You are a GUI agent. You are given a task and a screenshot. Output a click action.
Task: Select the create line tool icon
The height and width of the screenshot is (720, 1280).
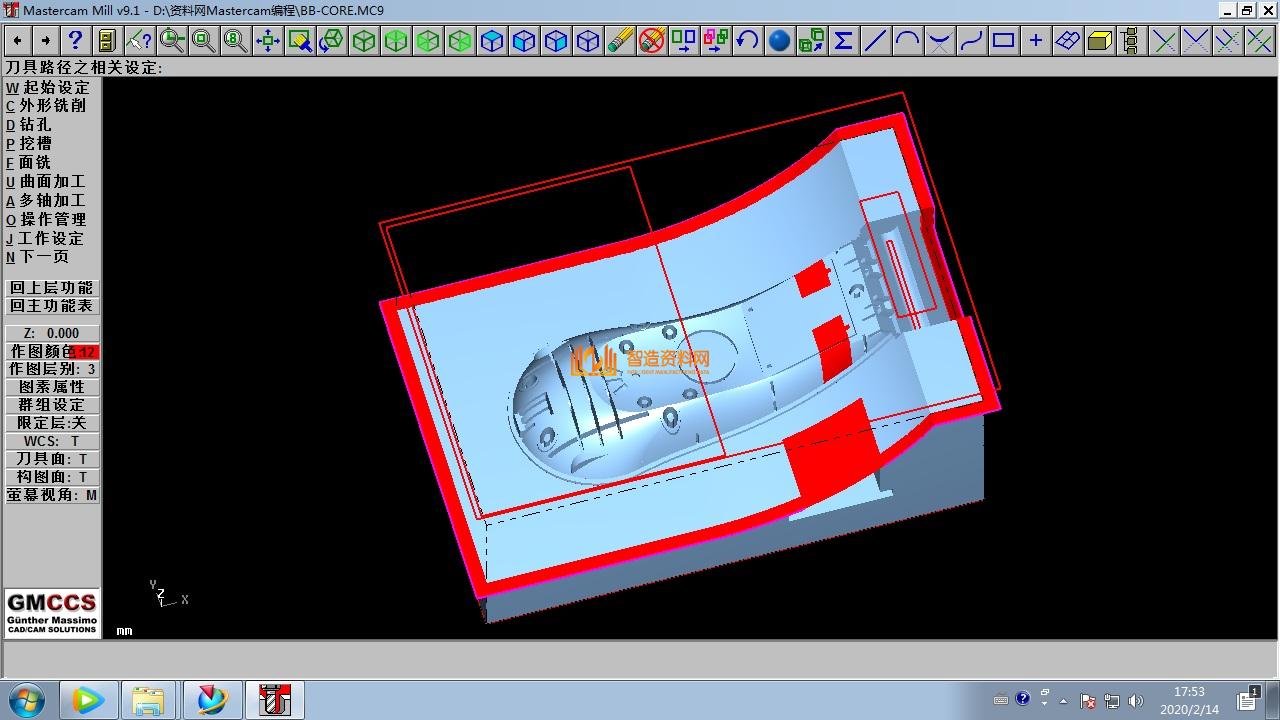pyautogui.click(x=875, y=40)
